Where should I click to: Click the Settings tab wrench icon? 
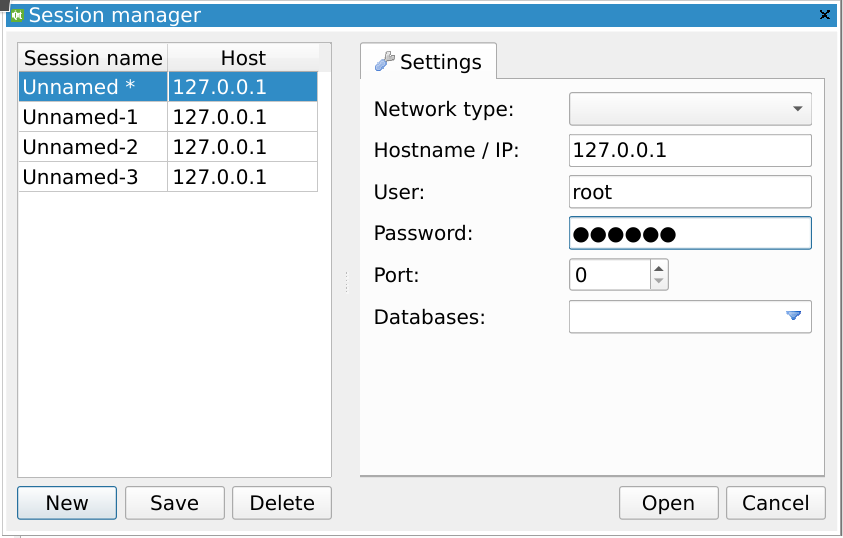(x=385, y=61)
